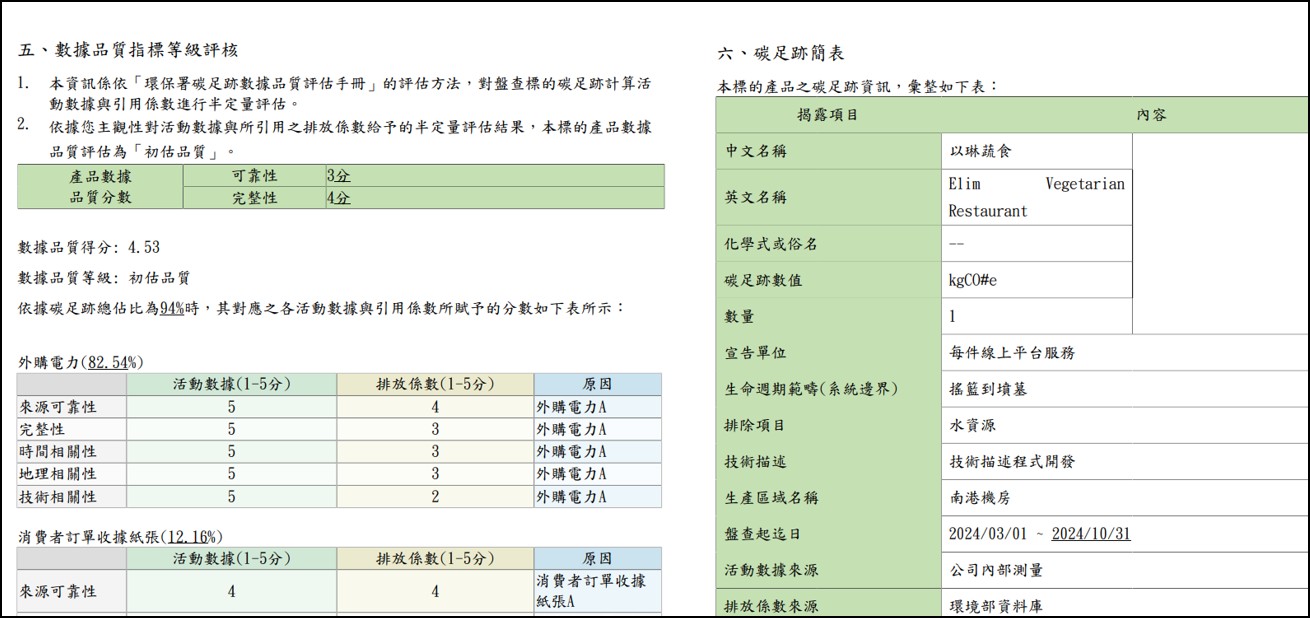Click the underlined 82.54% next to 外購電力
1310x618 pixels.
coord(114,362)
